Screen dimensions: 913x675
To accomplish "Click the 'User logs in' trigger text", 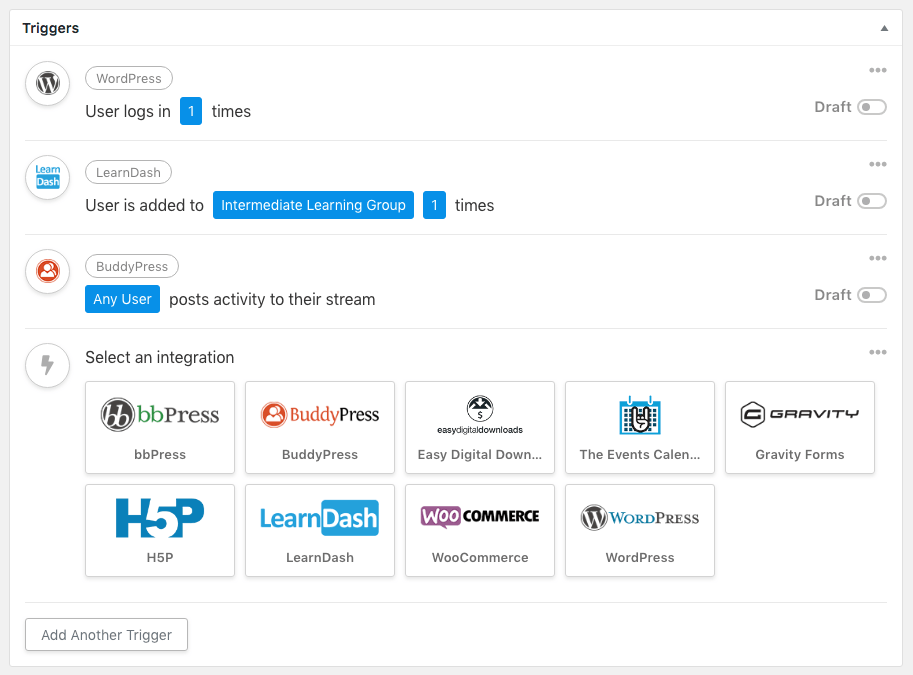I will (x=128, y=111).
